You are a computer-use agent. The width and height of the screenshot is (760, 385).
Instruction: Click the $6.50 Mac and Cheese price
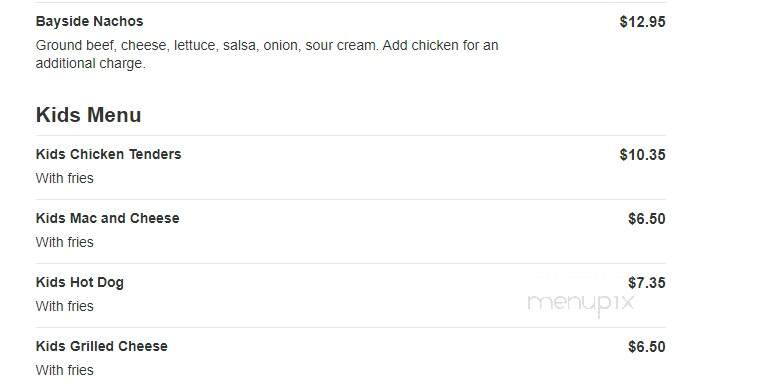(x=647, y=219)
